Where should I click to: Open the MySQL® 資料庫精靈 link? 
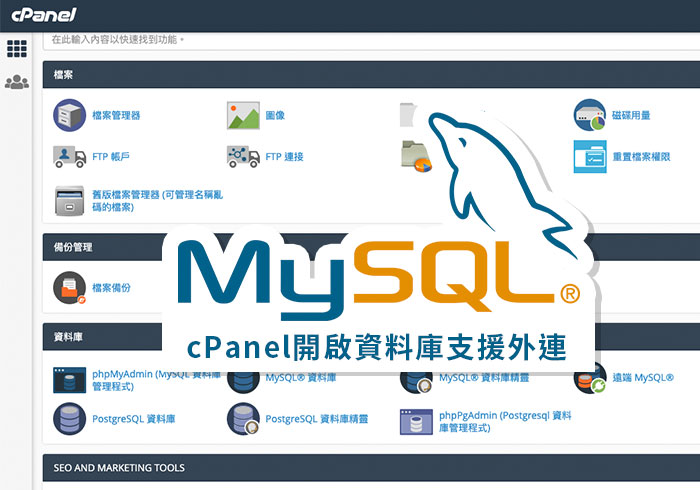484,378
